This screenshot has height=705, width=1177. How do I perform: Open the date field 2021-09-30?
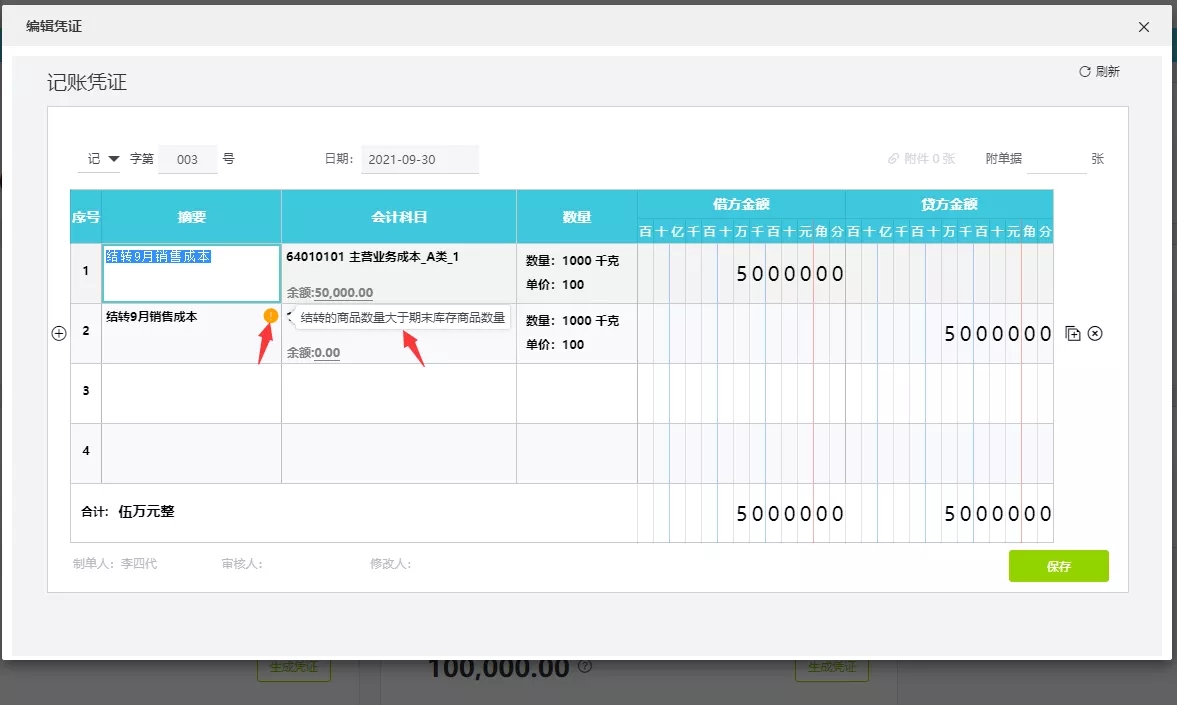420,159
